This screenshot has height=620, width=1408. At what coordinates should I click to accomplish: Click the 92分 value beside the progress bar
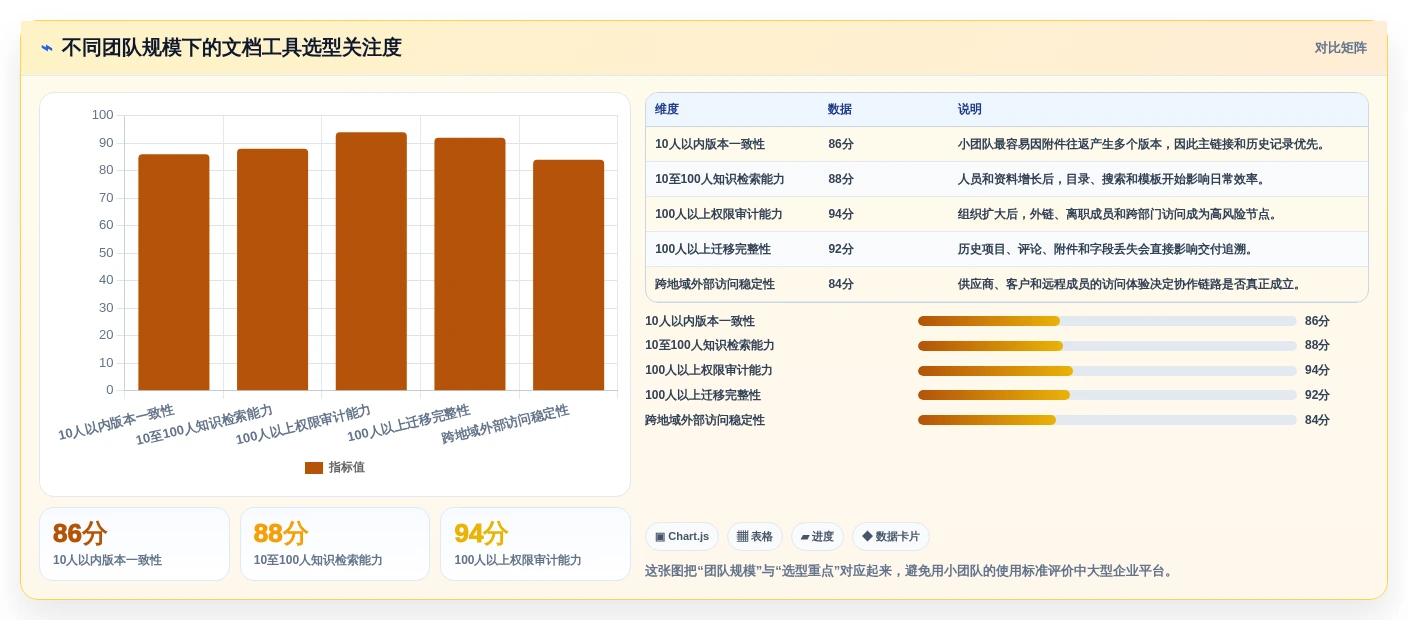(1317, 395)
